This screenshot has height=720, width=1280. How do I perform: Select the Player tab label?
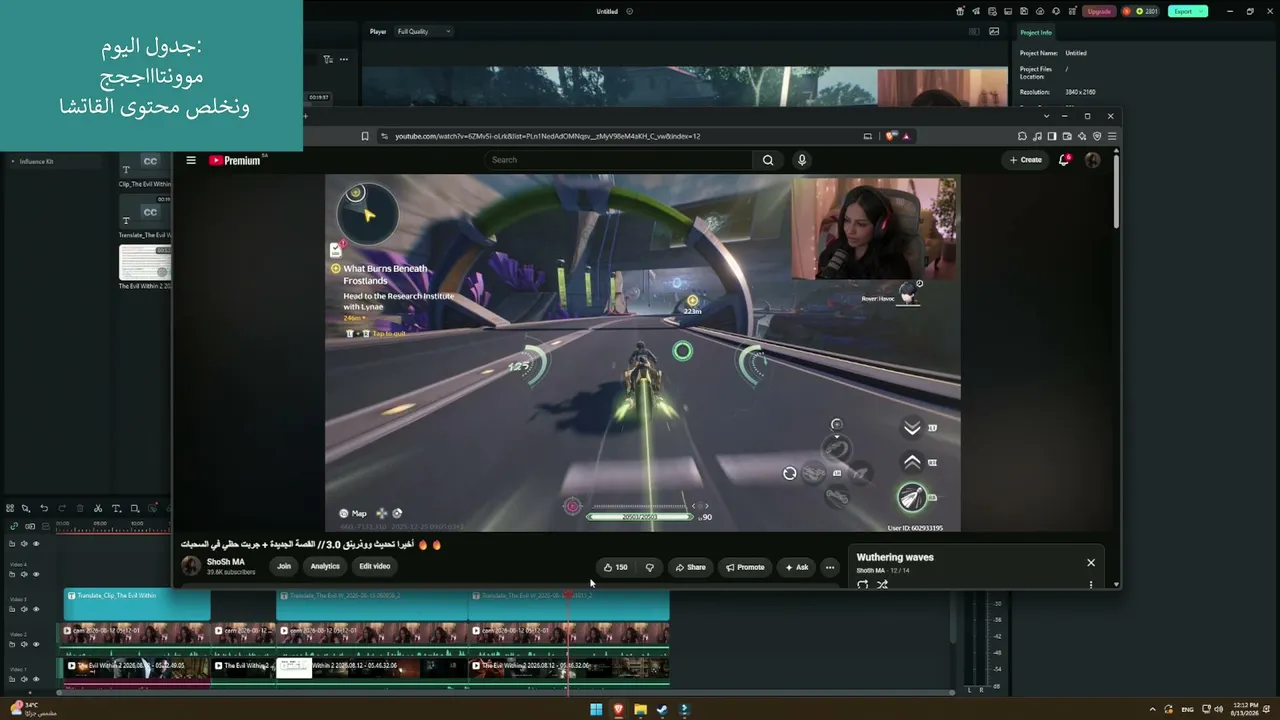[378, 31]
